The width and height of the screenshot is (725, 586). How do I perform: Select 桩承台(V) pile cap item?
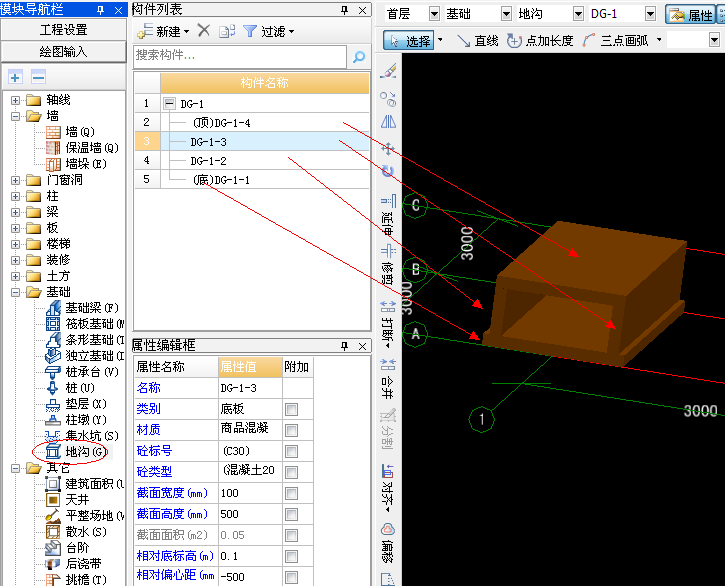coord(82,372)
